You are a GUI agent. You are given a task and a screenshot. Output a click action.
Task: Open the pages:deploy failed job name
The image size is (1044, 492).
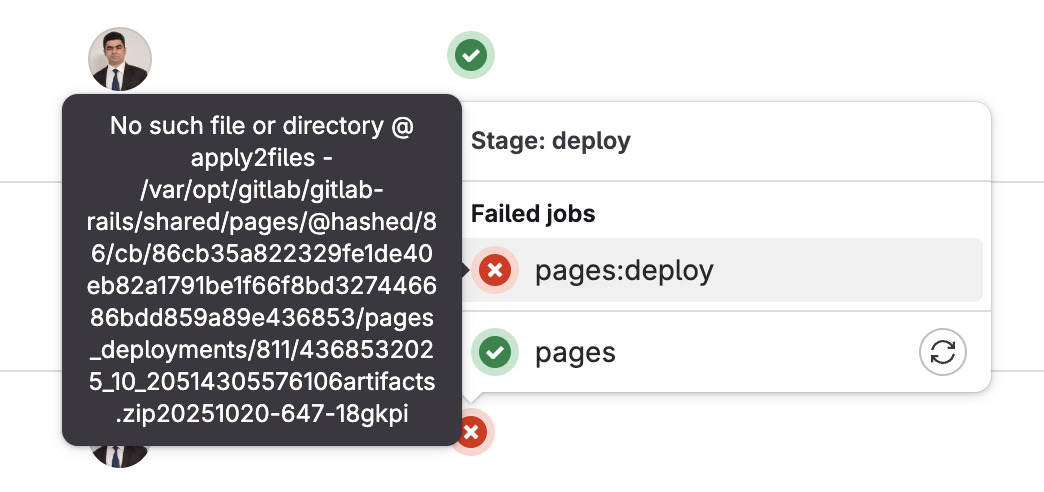coord(624,270)
